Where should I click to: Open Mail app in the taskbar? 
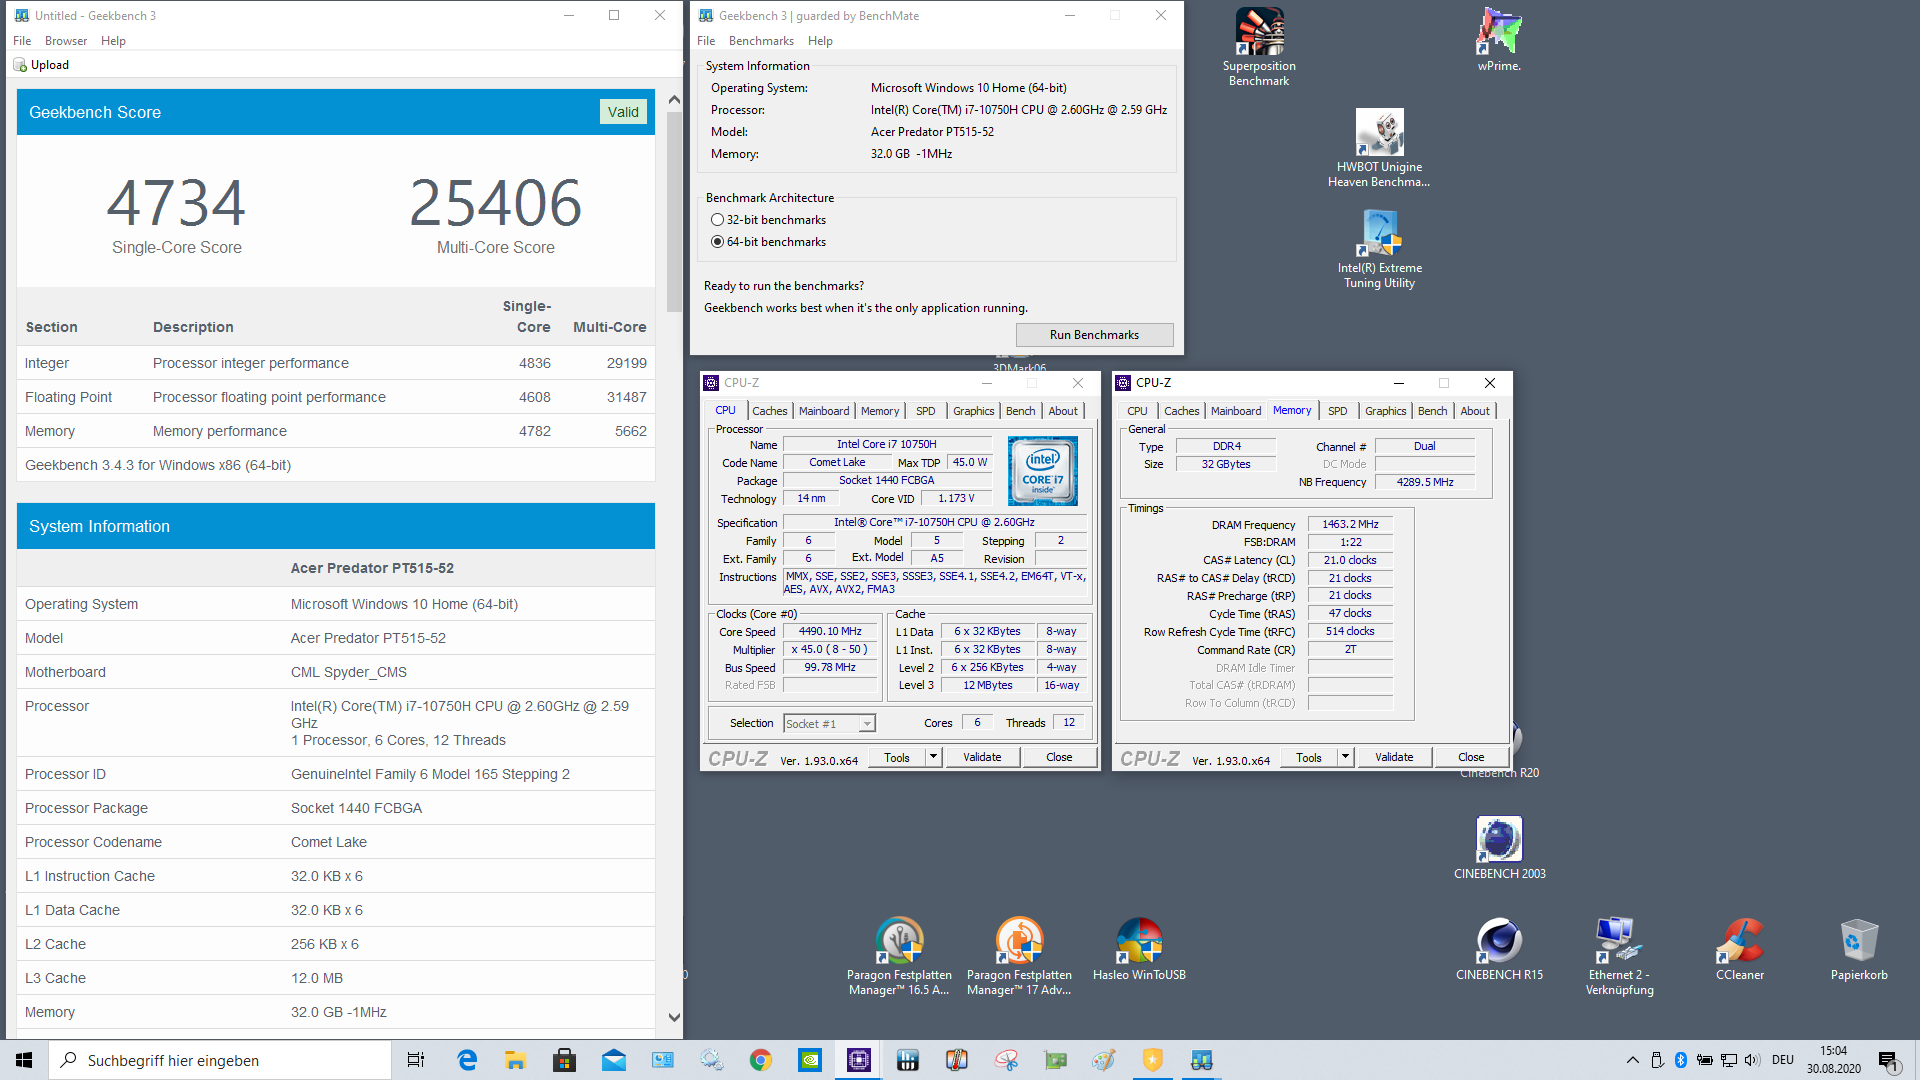coord(614,1060)
